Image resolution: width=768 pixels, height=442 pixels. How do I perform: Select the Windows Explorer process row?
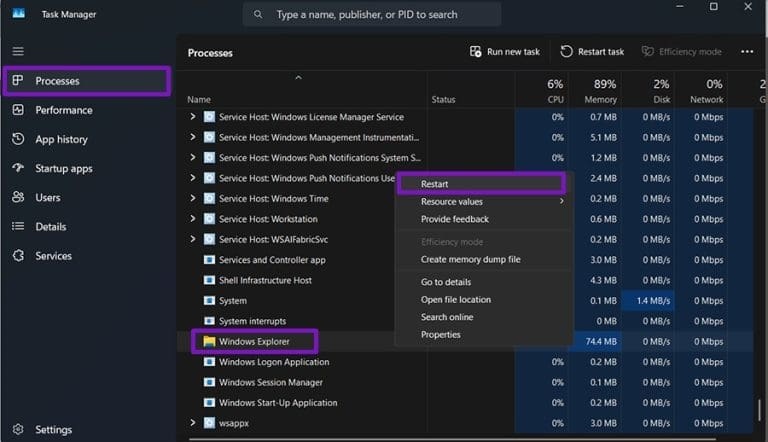(465, 342)
